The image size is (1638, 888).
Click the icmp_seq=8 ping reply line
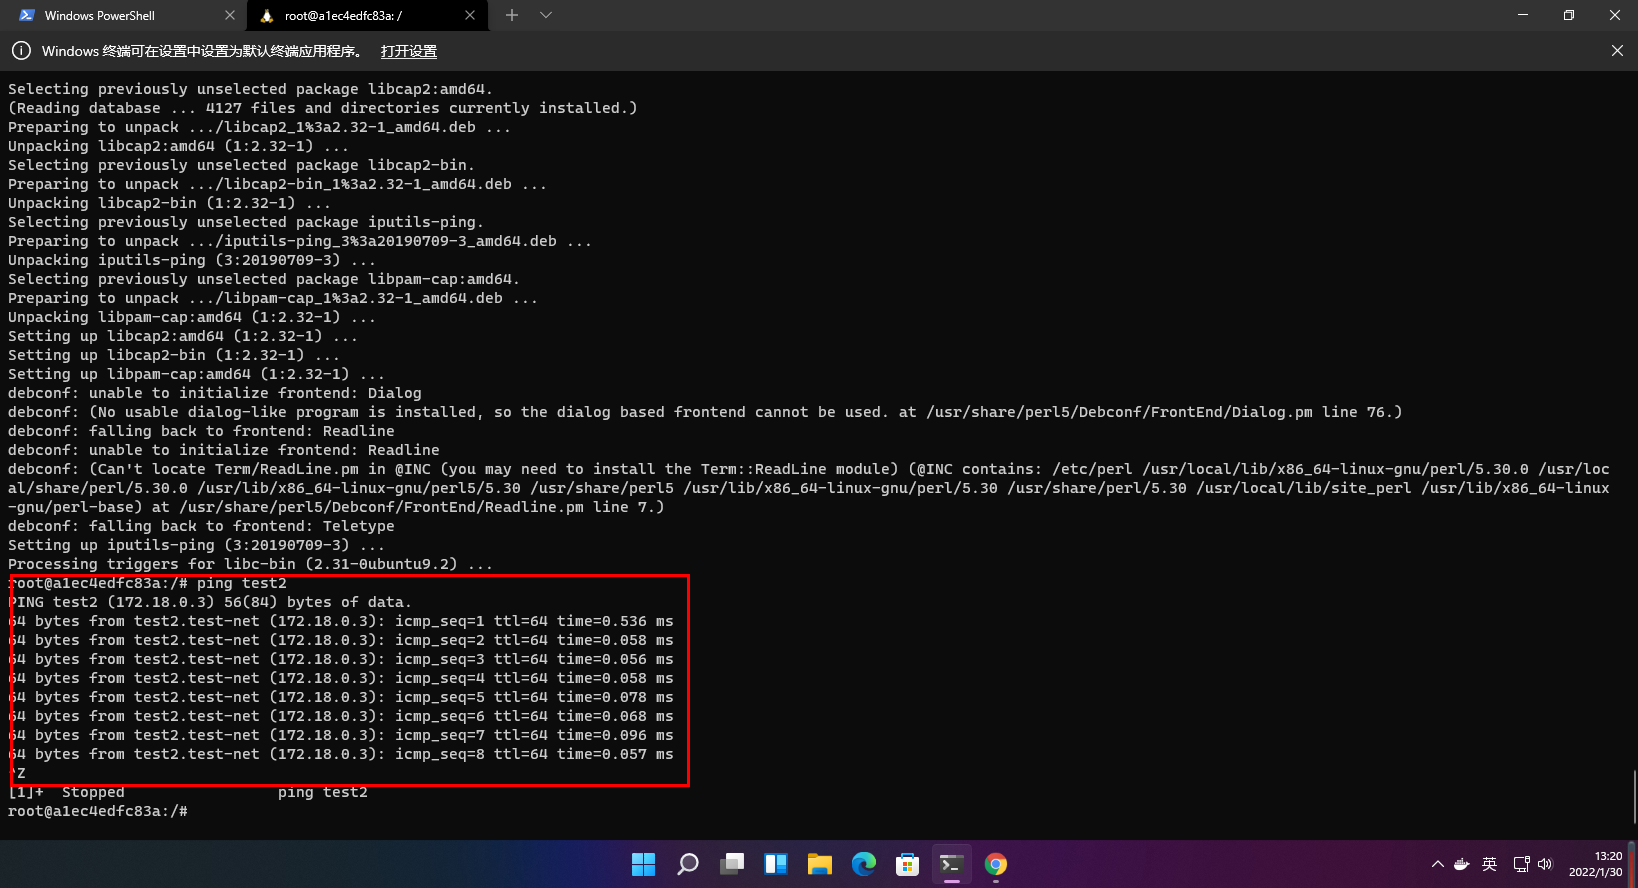[x=341, y=754]
